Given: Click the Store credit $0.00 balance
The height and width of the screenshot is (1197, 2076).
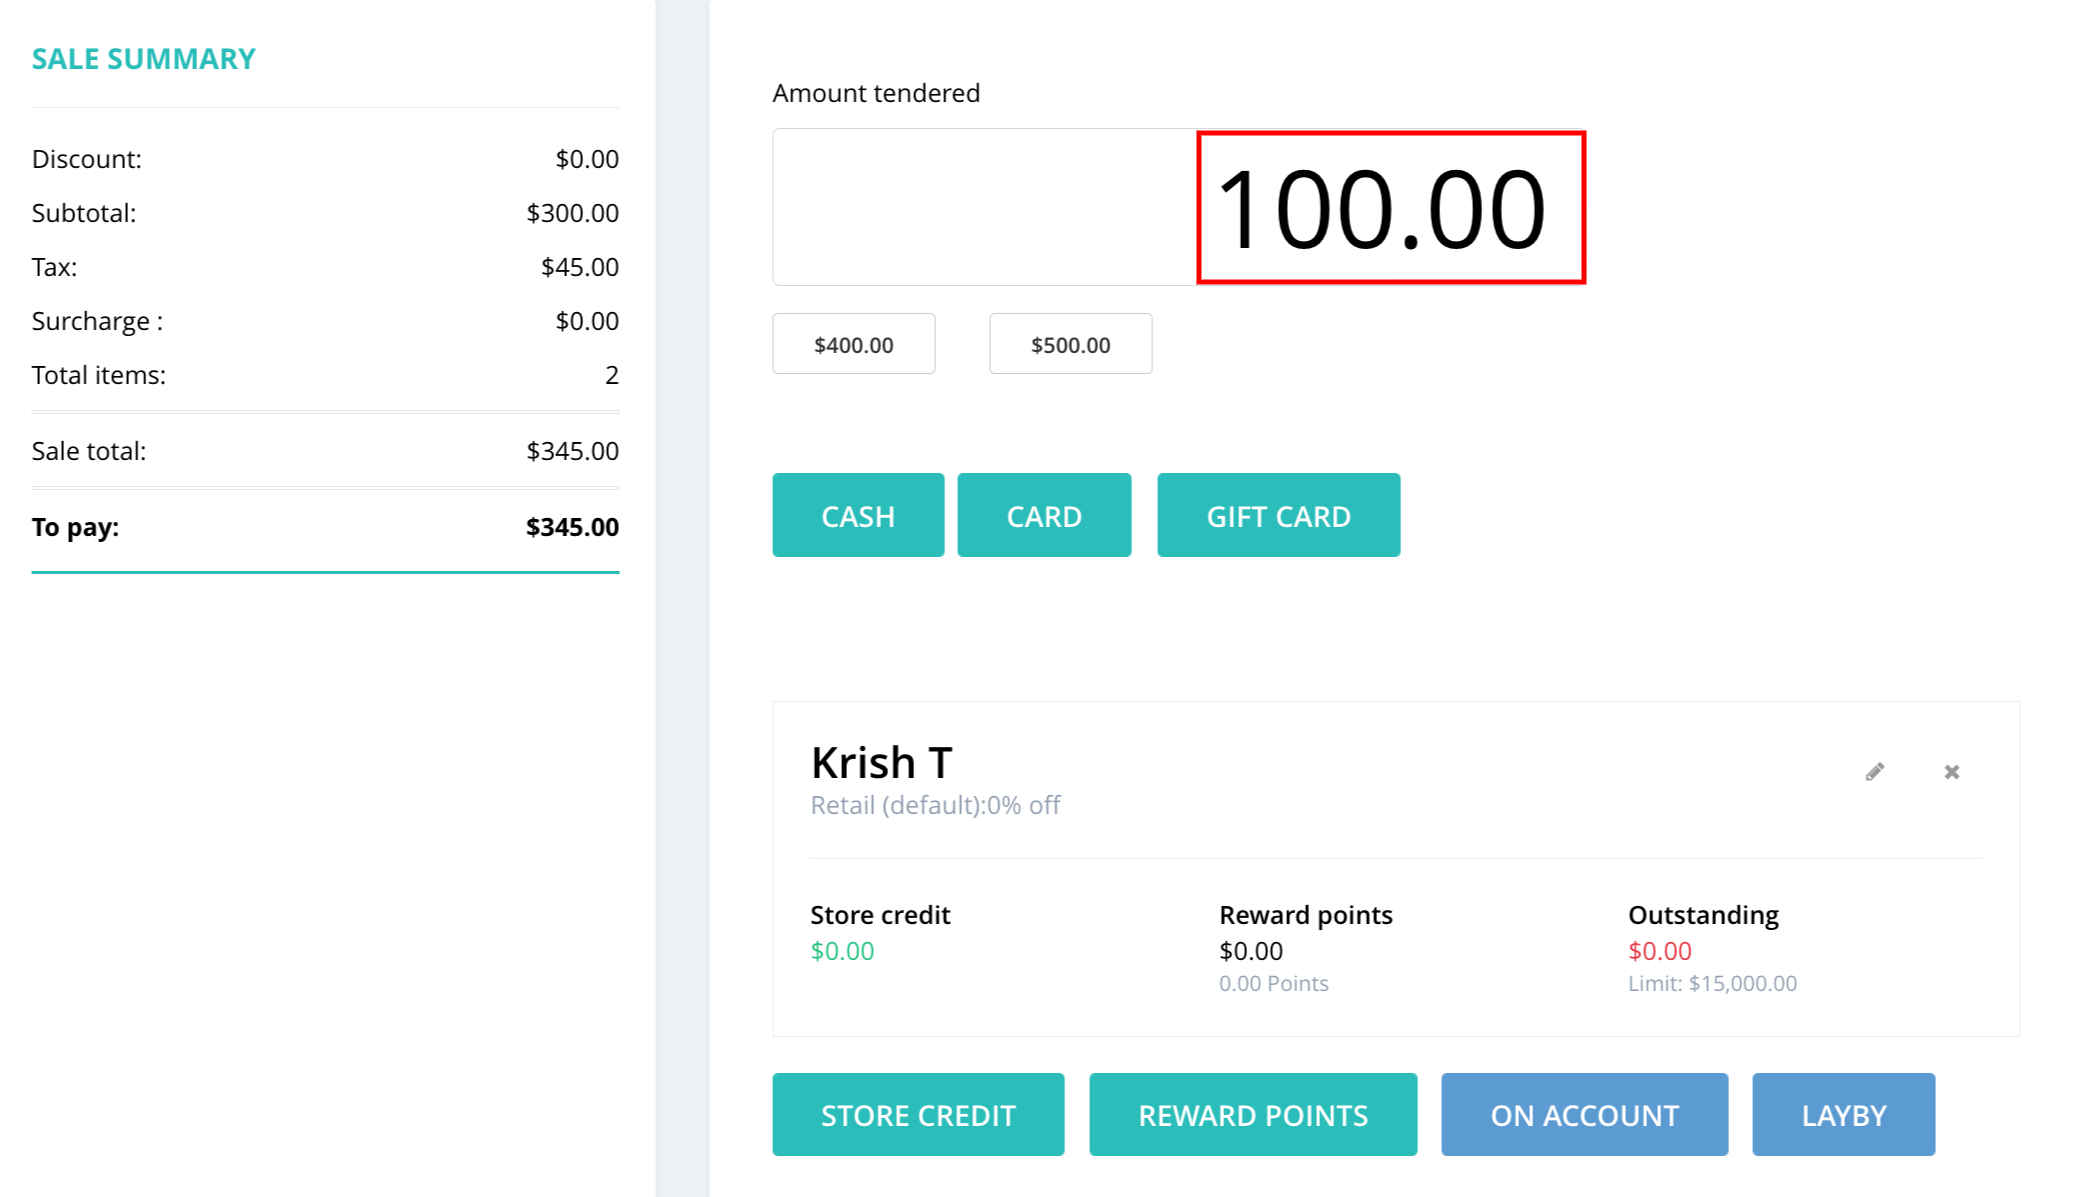Looking at the screenshot, I should (842, 951).
